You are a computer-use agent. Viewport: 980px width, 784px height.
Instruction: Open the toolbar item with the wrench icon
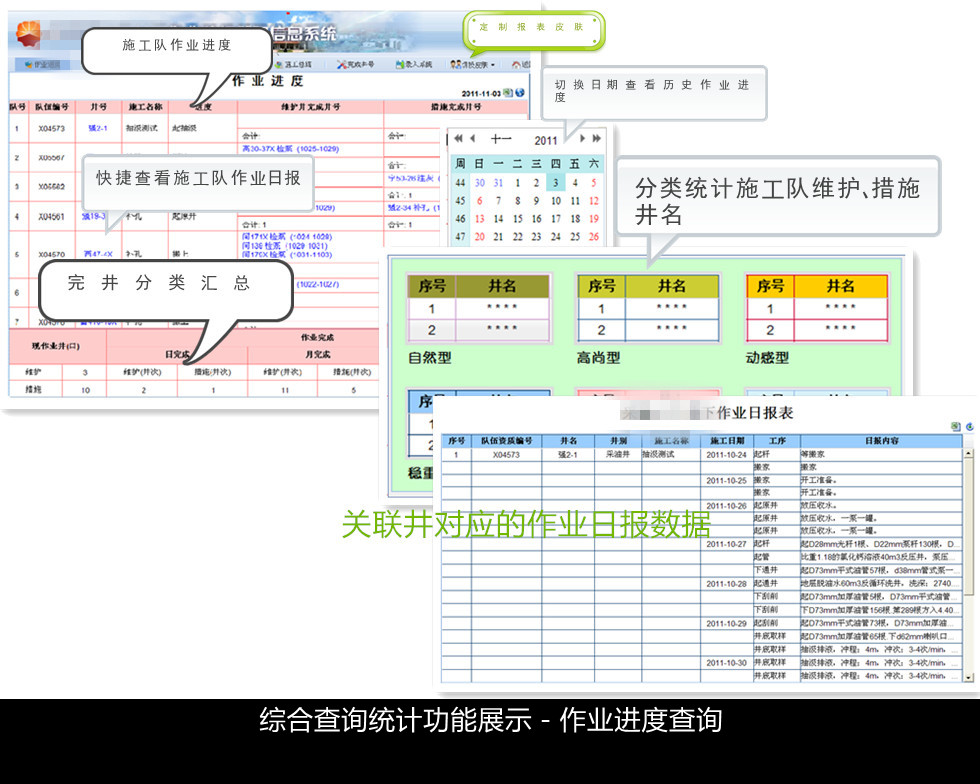(x=356, y=64)
